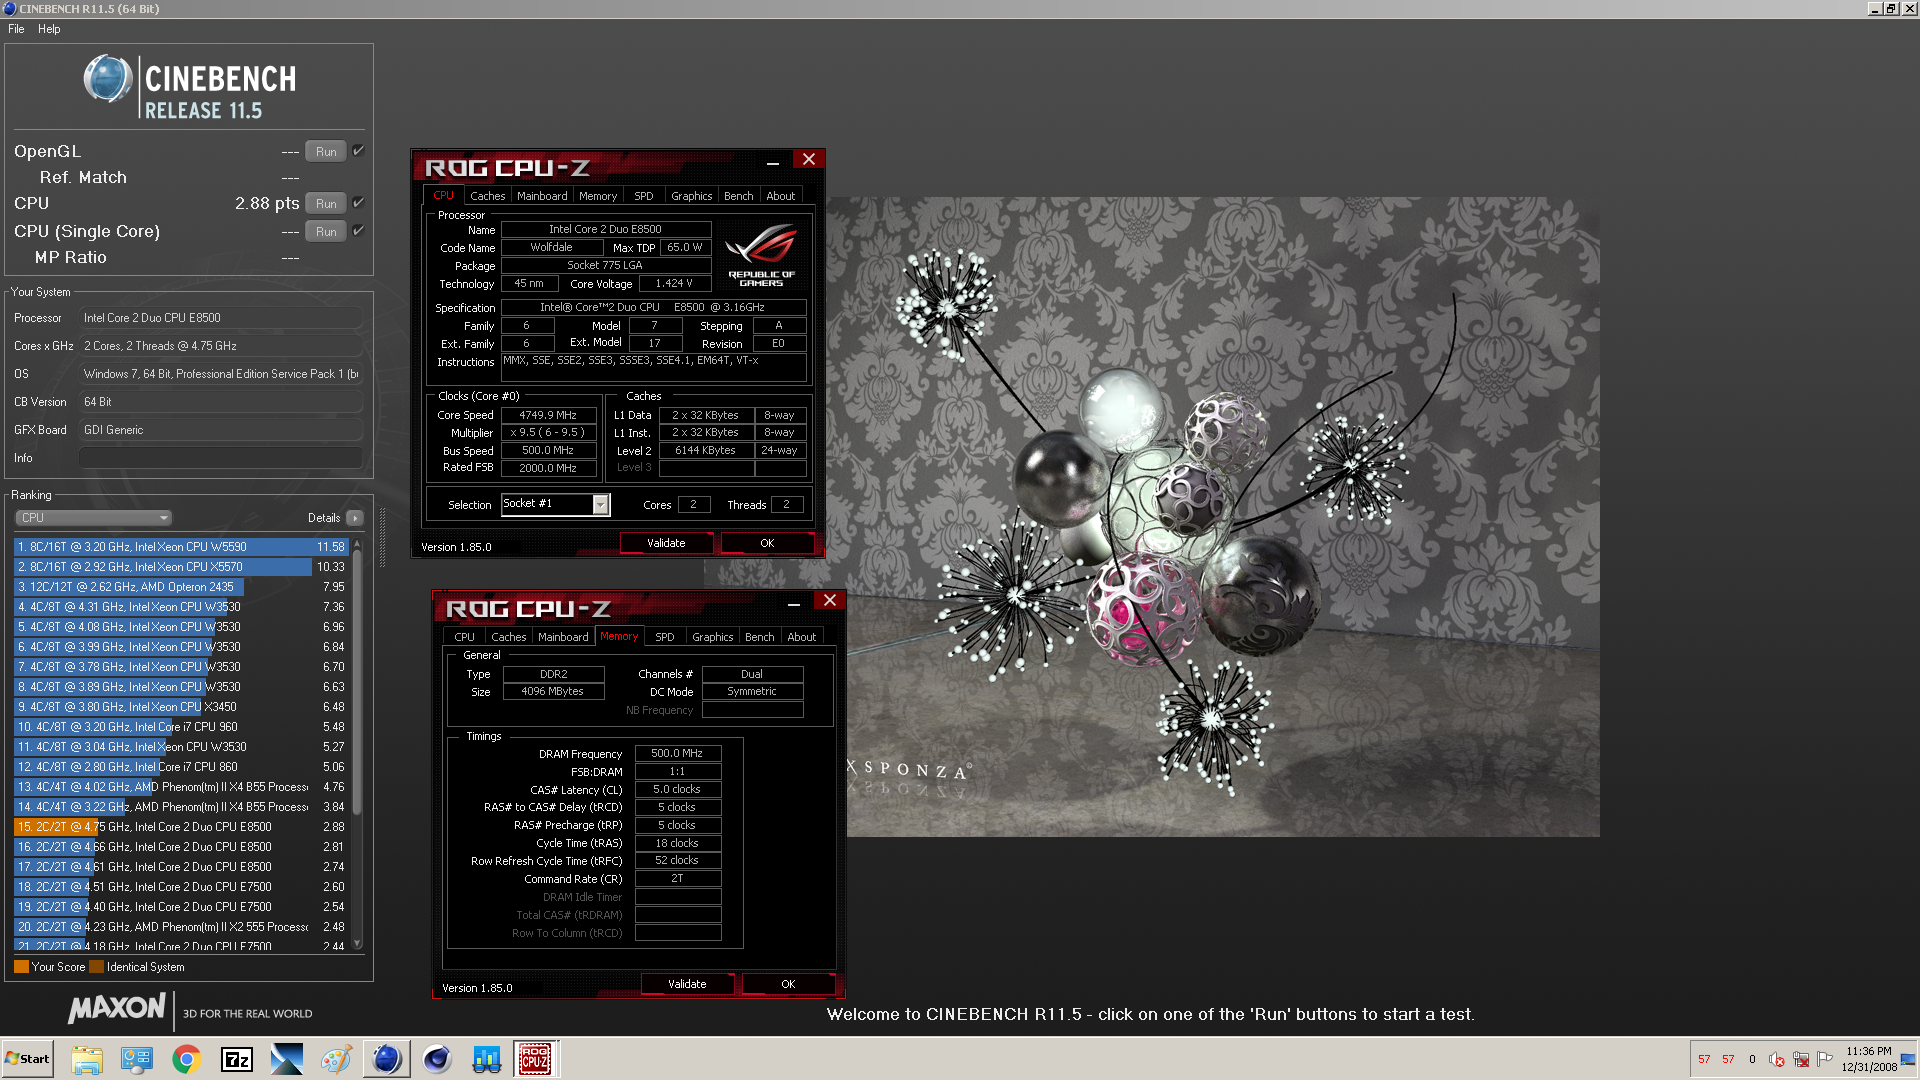Minimize the lower CPU-Z window
This screenshot has height=1080, width=1920.
point(794,602)
